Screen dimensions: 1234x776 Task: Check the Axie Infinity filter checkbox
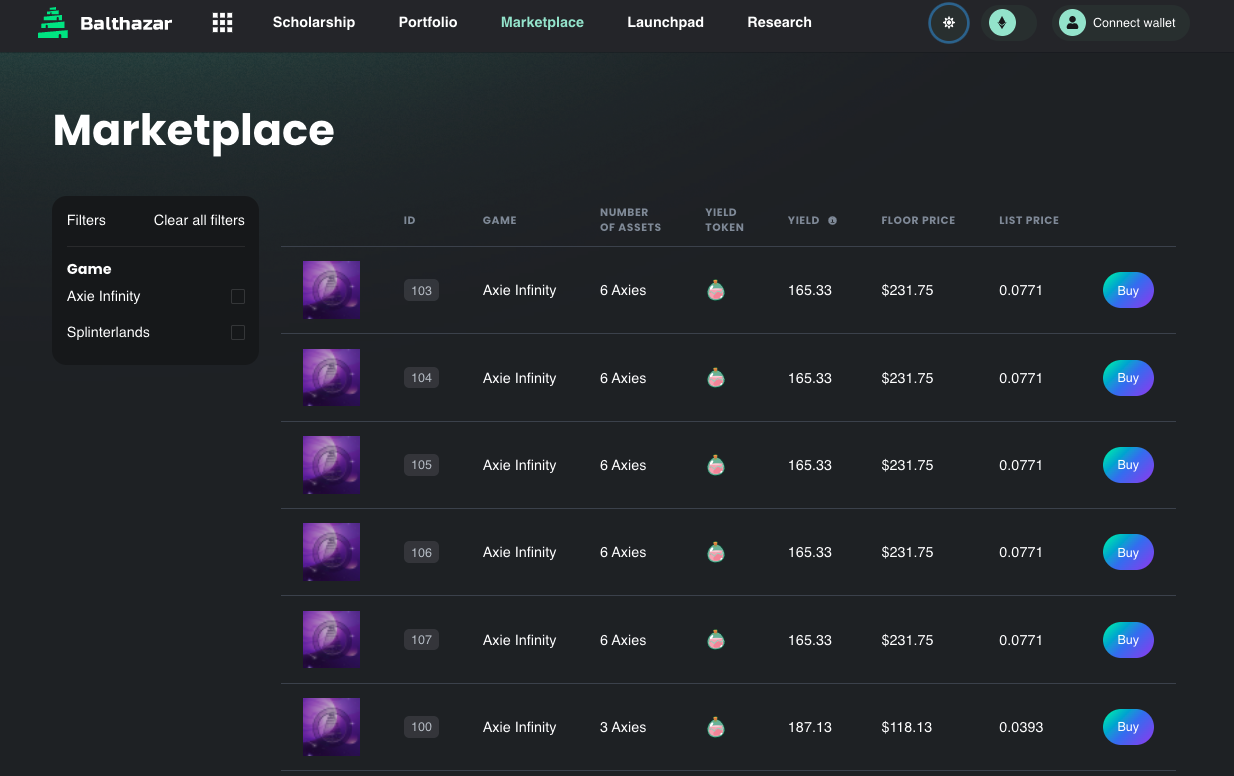pyautogui.click(x=238, y=296)
